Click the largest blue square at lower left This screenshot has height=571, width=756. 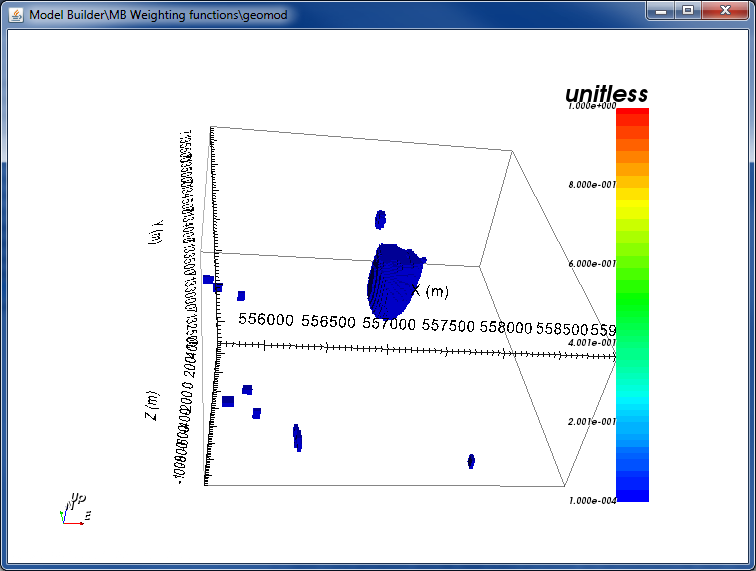click(x=228, y=401)
